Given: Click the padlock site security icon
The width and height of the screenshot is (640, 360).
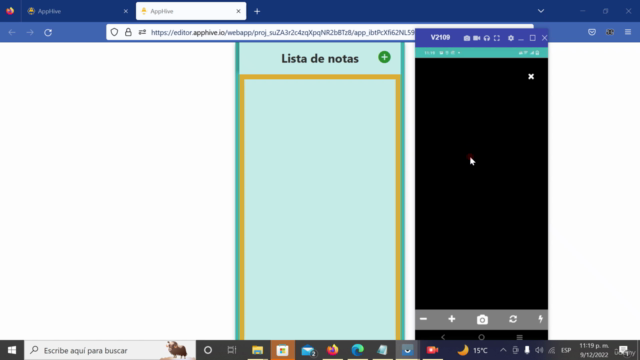Looking at the screenshot, I should (x=128, y=32).
